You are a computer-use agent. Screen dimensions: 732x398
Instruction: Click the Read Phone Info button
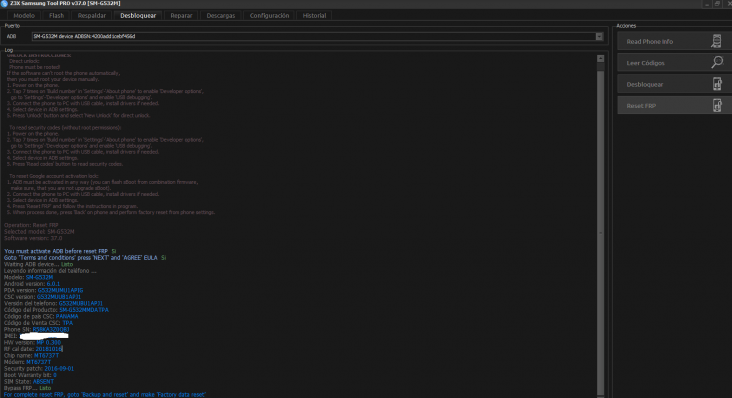pos(675,41)
